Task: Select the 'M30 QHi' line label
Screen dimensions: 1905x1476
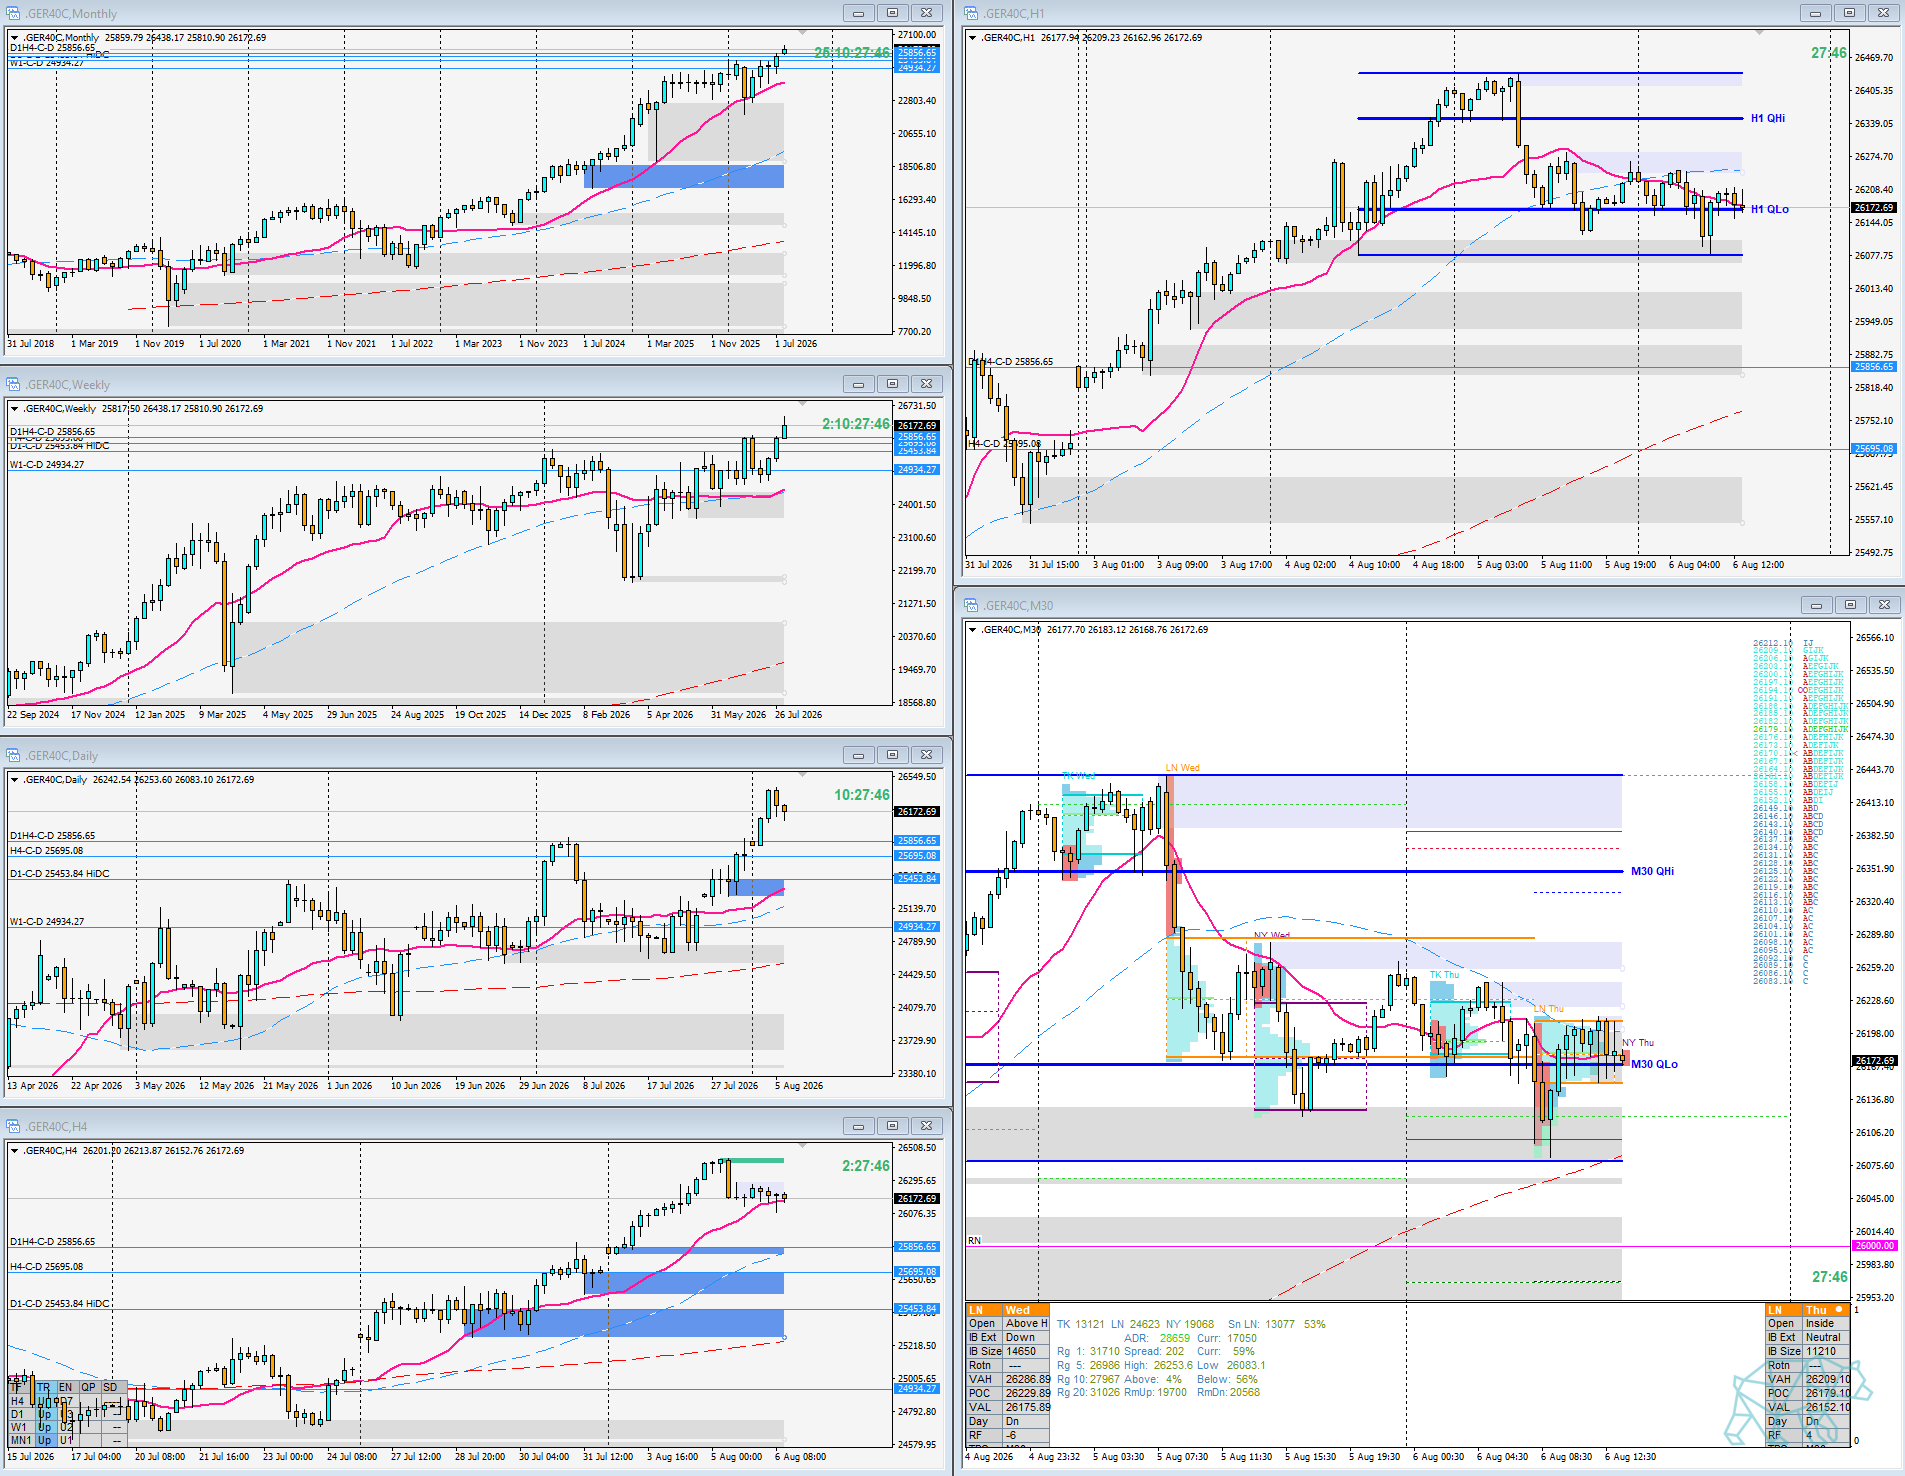Action: 1652,871
